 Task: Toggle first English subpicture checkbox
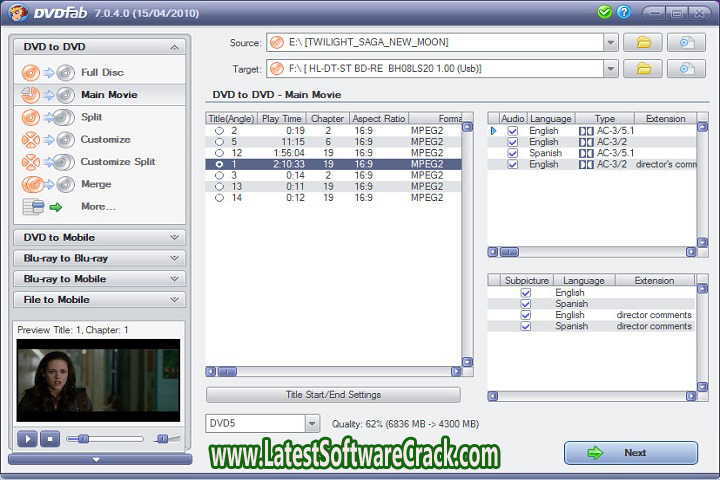526,293
